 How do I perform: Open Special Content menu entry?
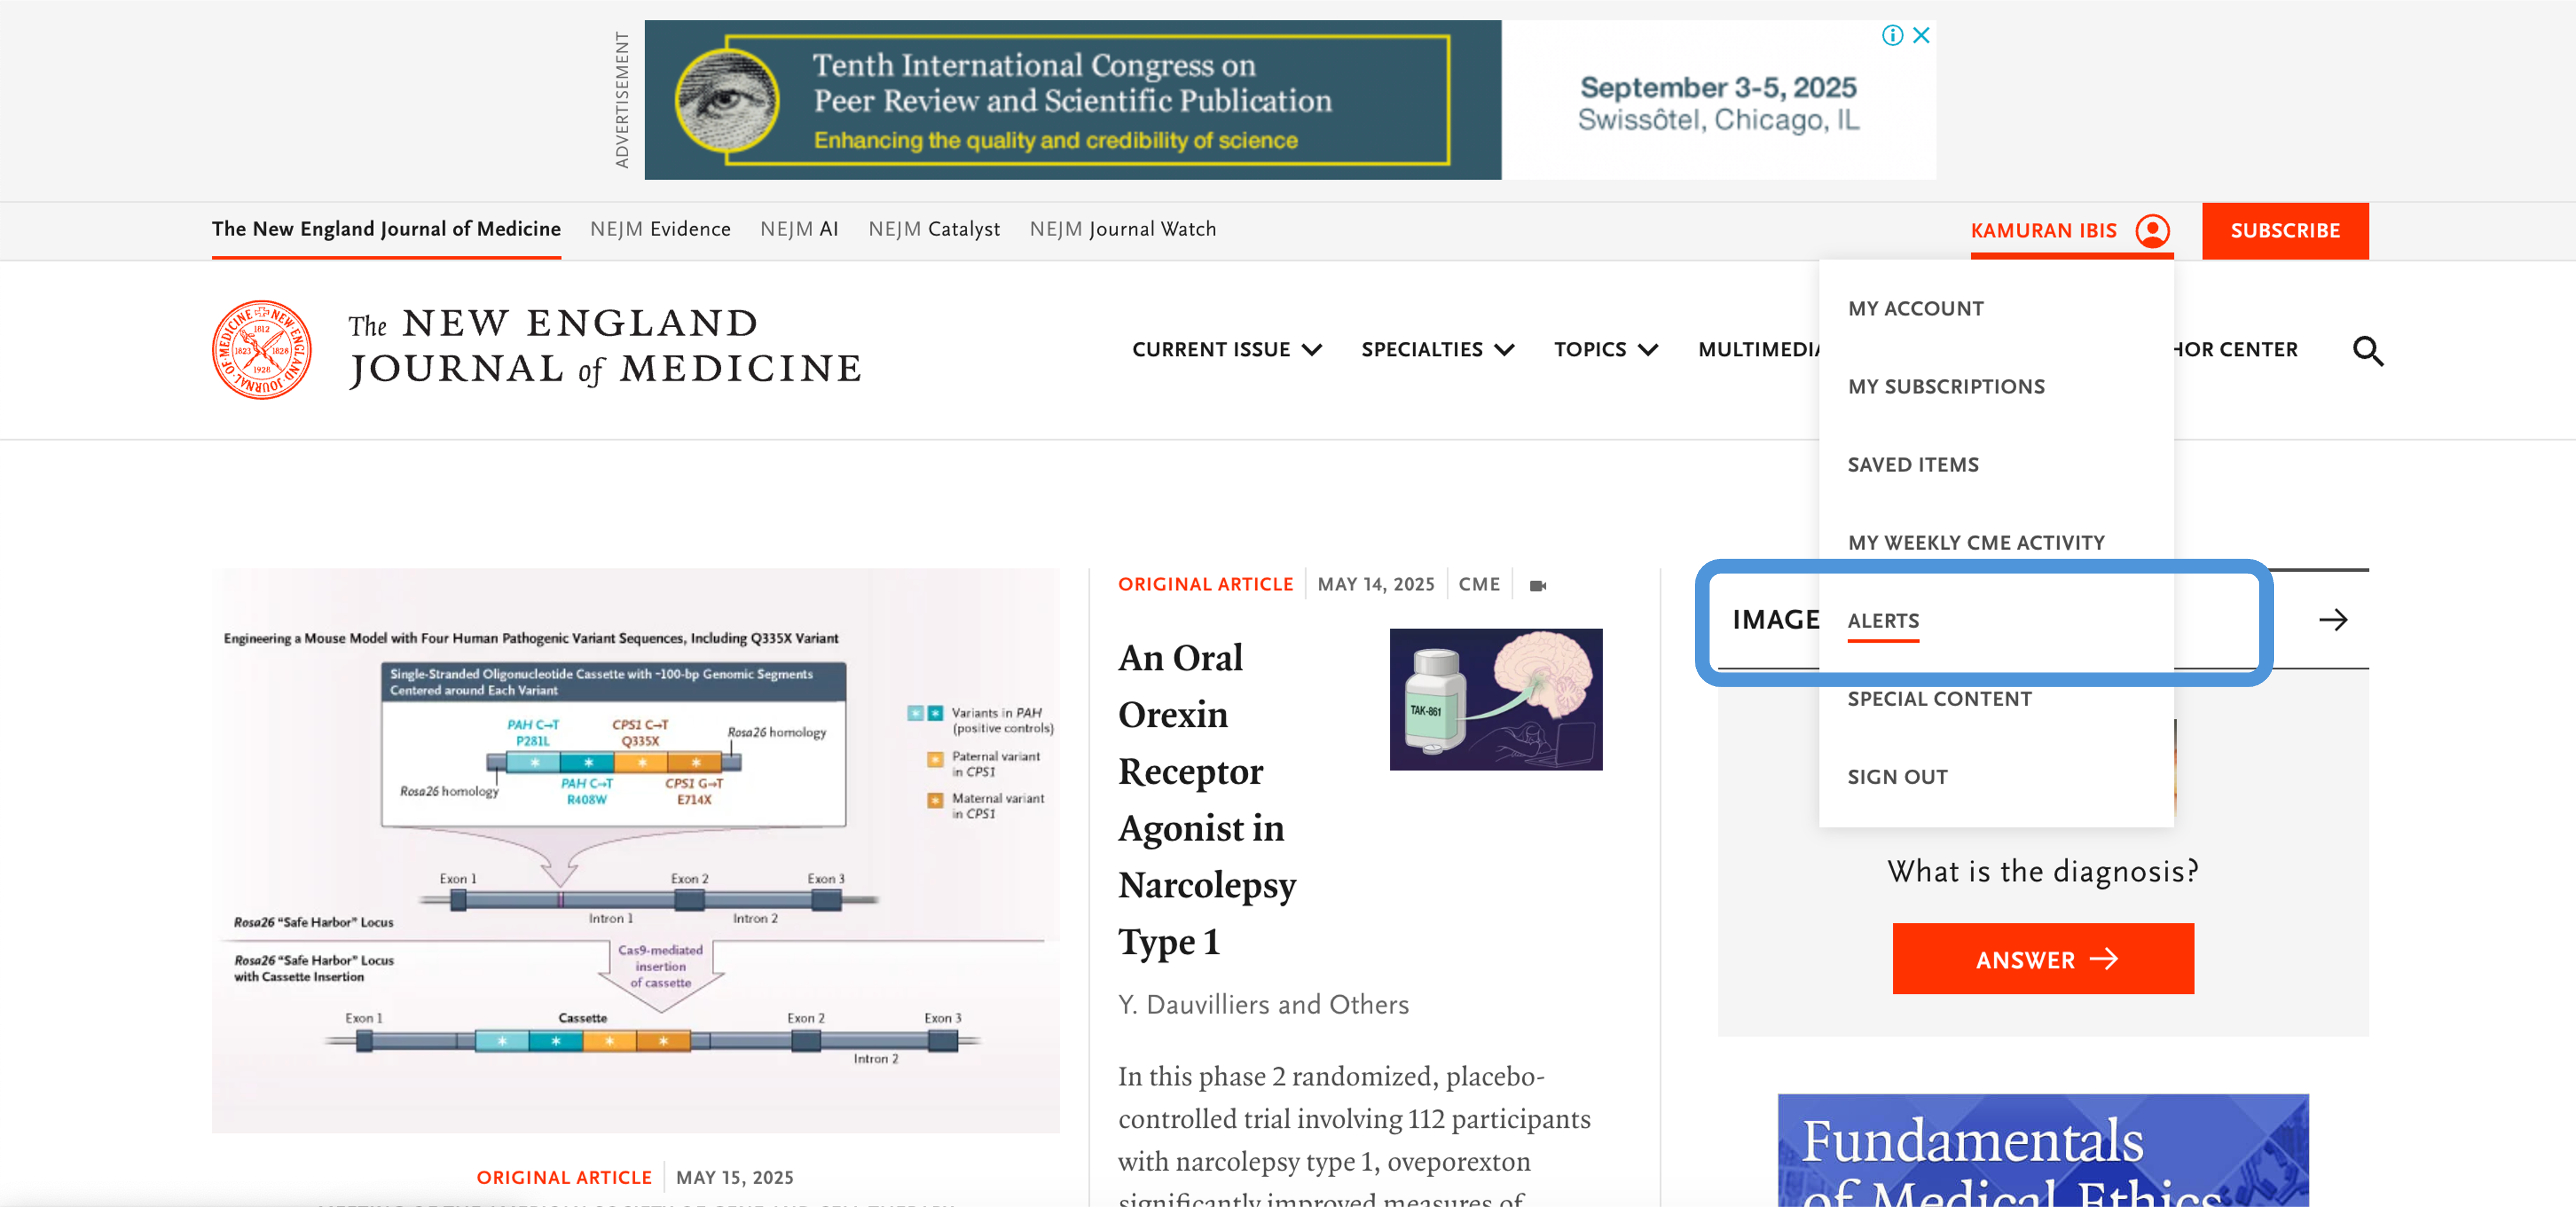click(x=1939, y=699)
